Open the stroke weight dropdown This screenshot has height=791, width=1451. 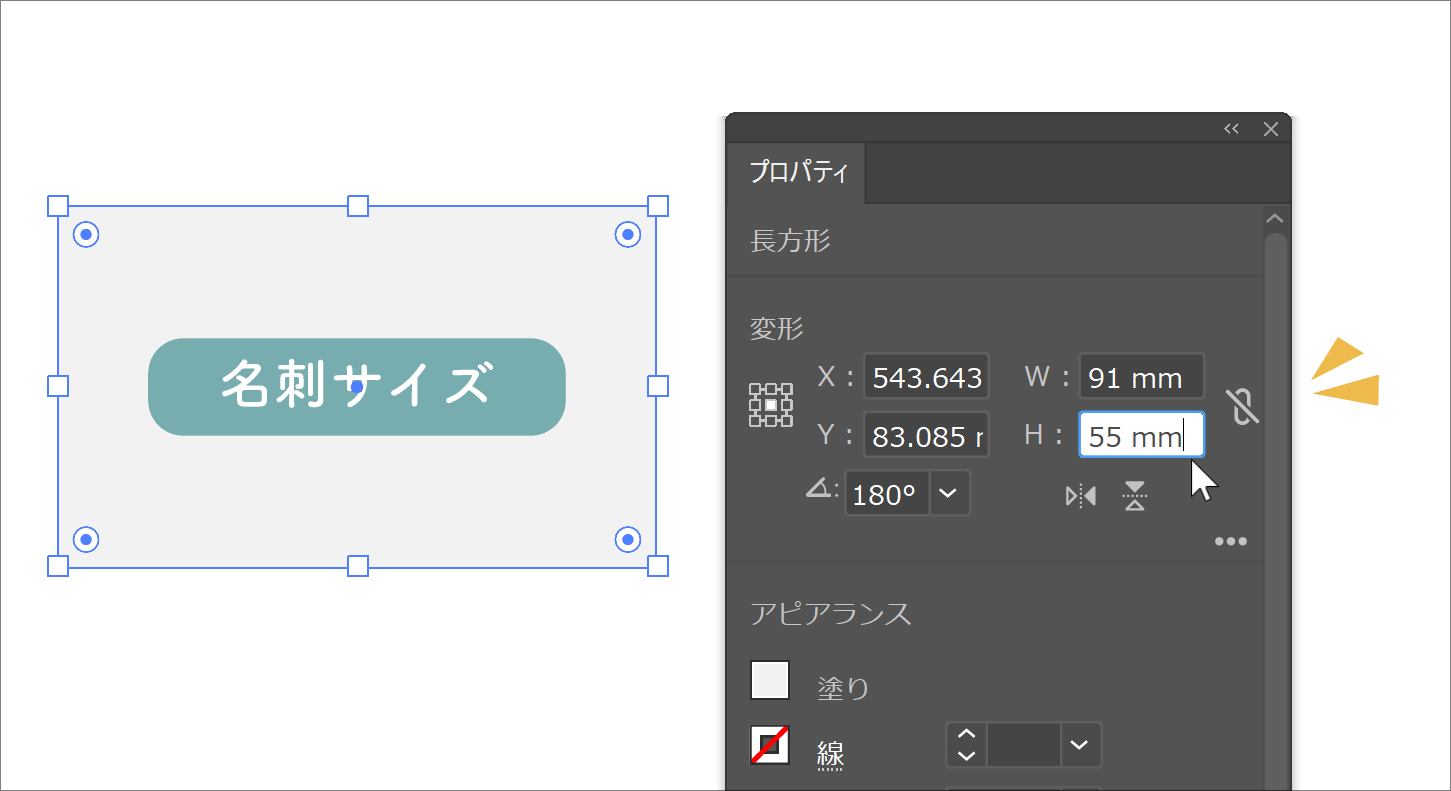[1078, 745]
